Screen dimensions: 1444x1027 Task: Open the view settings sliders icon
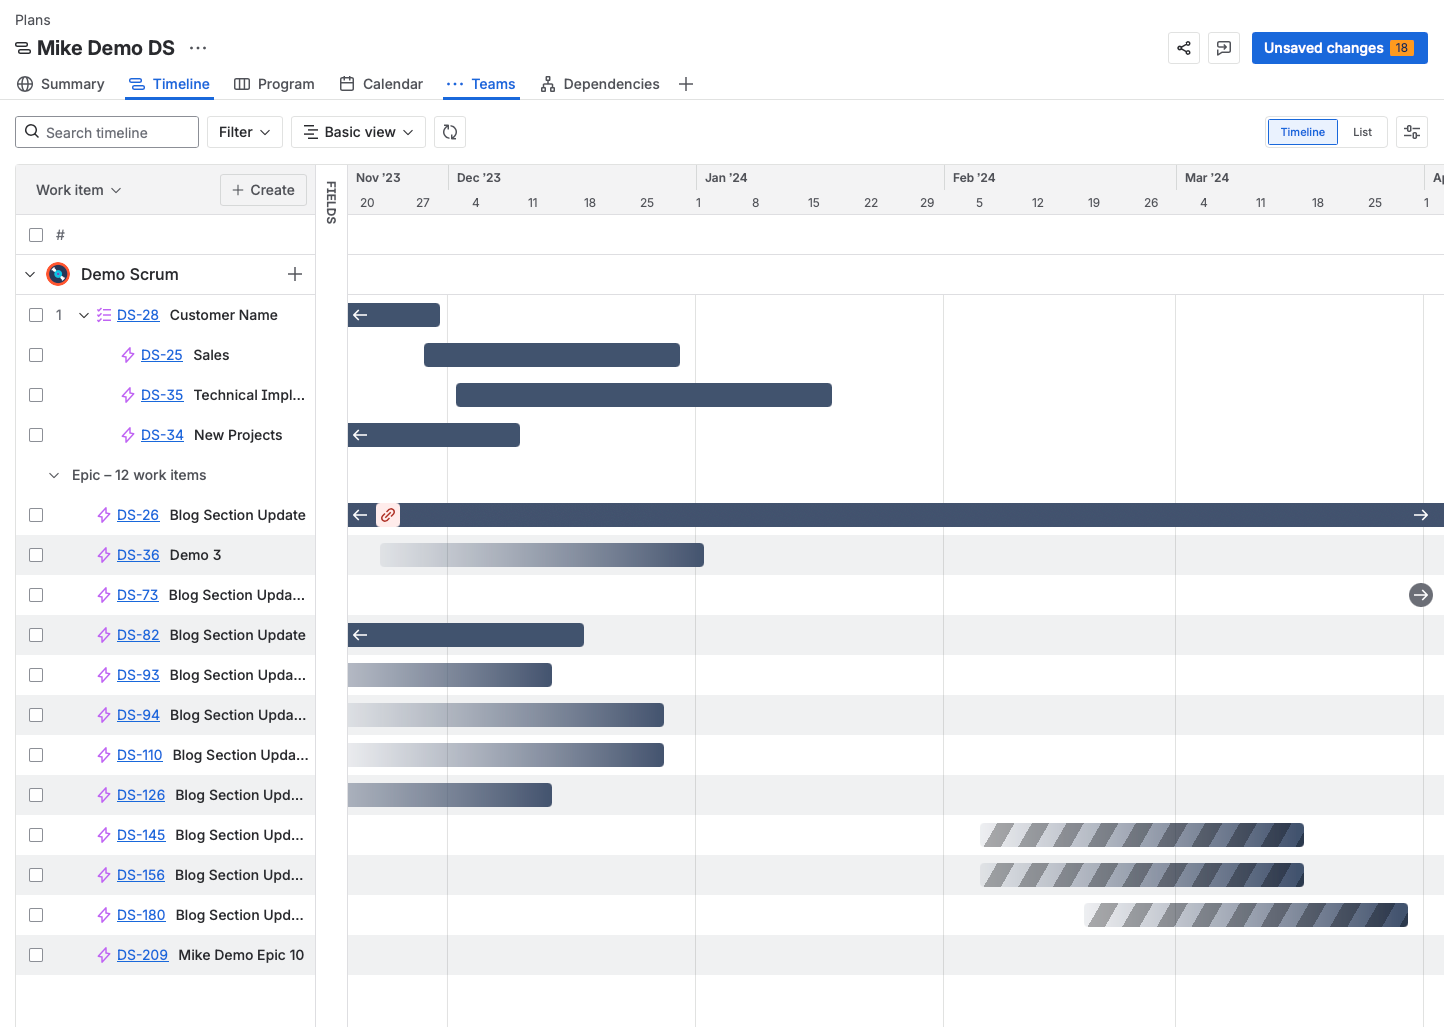(1411, 132)
